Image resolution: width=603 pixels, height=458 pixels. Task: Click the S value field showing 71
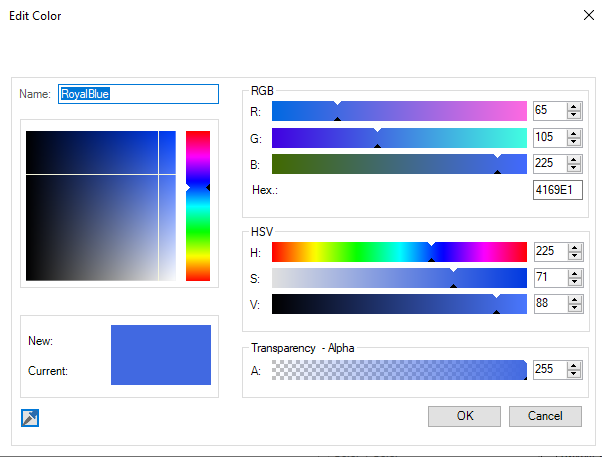tap(551, 278)
